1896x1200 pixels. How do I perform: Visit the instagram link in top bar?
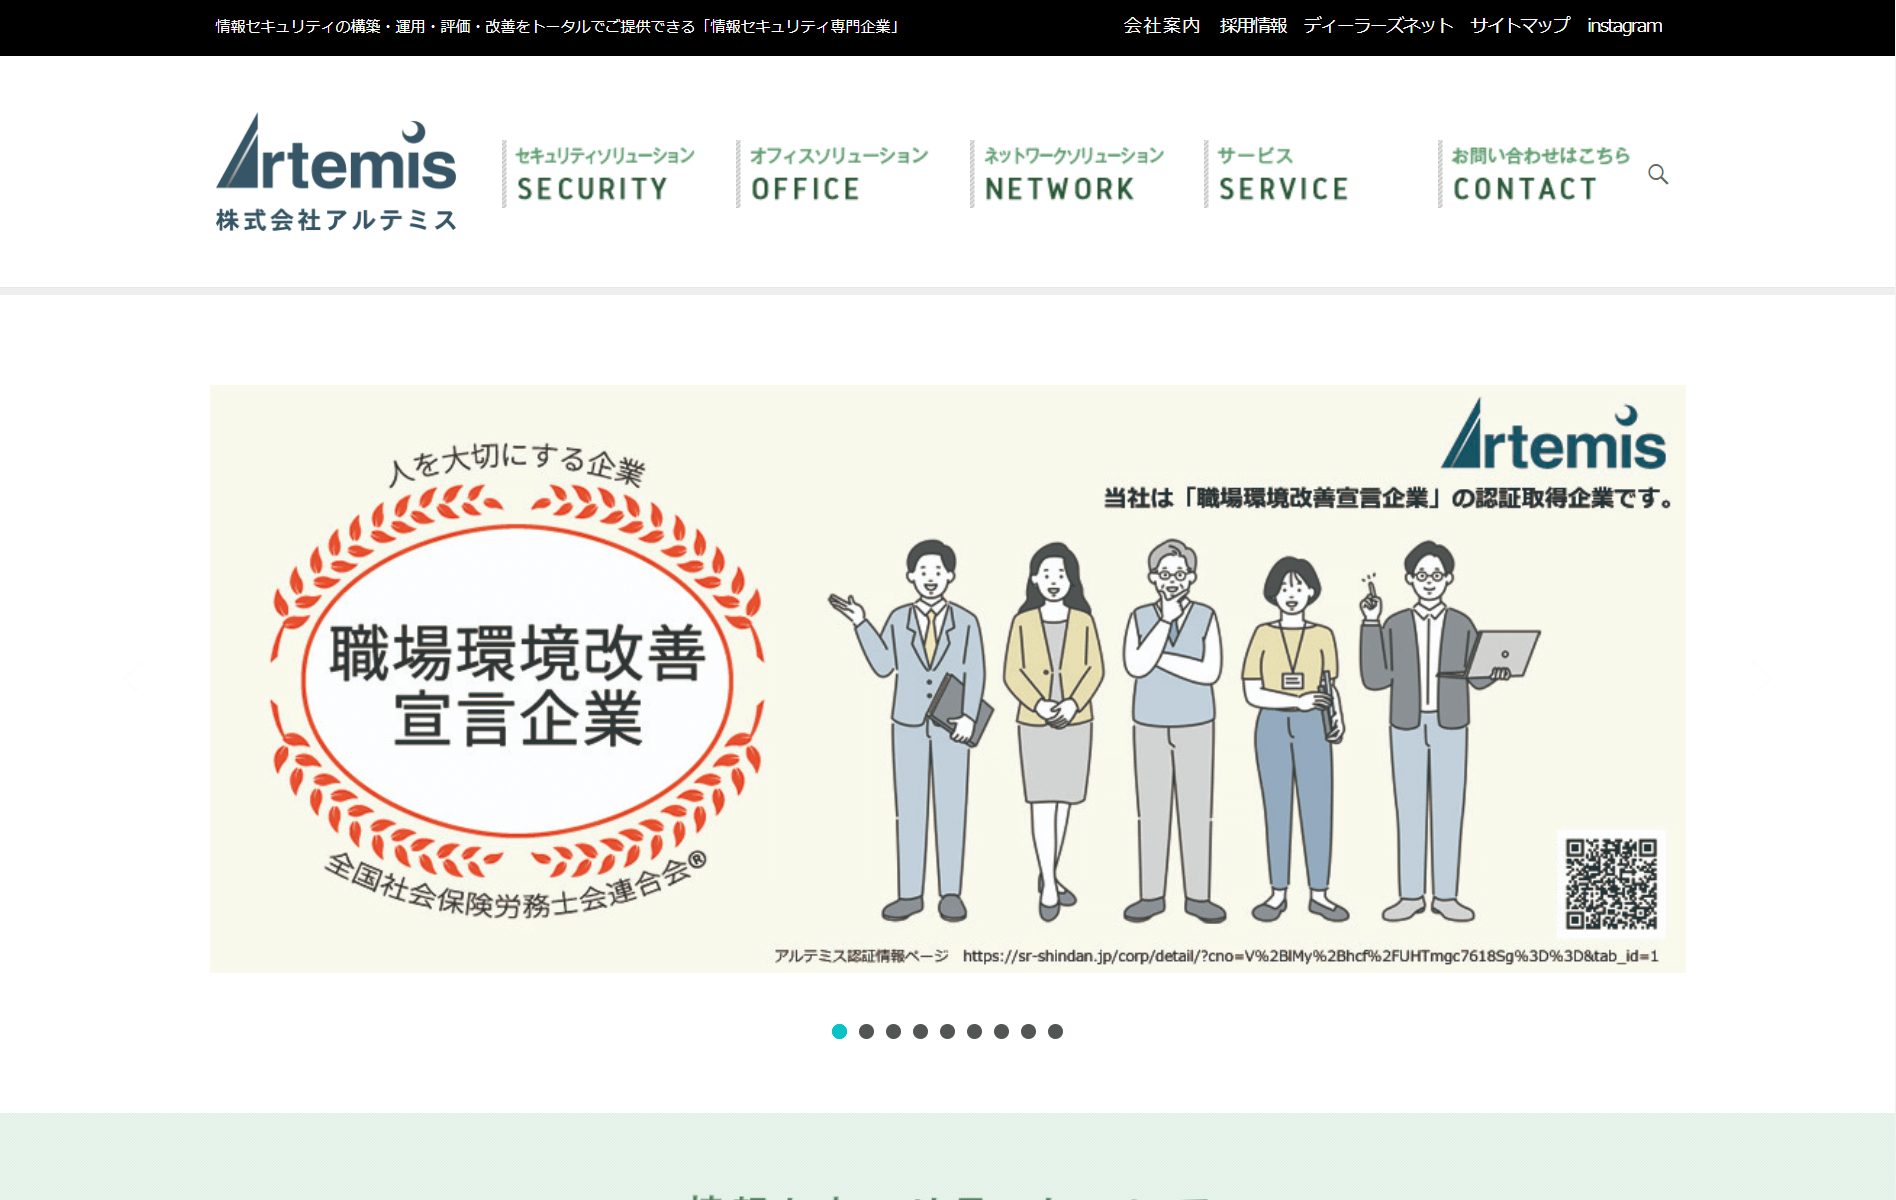click(x=1624, y=26)
